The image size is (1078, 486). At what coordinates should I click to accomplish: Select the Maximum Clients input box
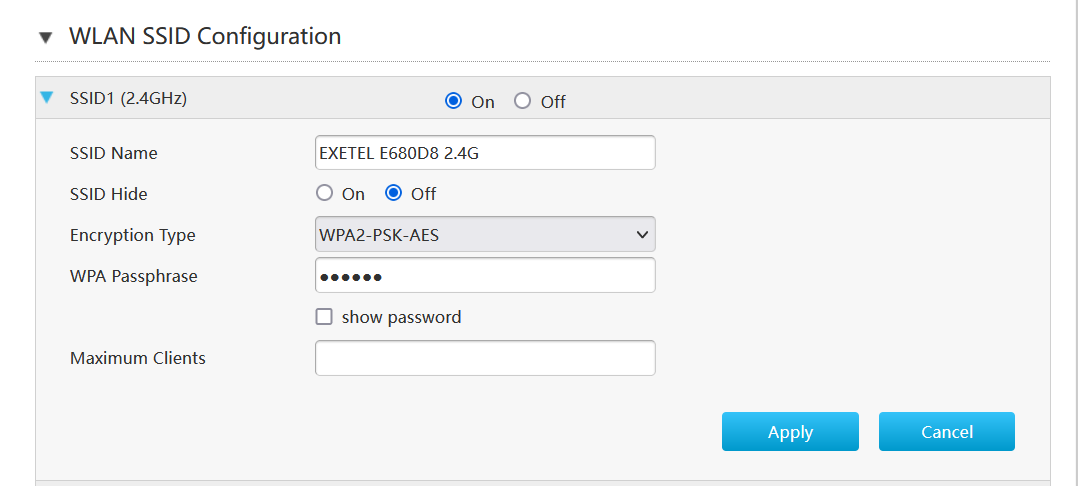[485, 358]
